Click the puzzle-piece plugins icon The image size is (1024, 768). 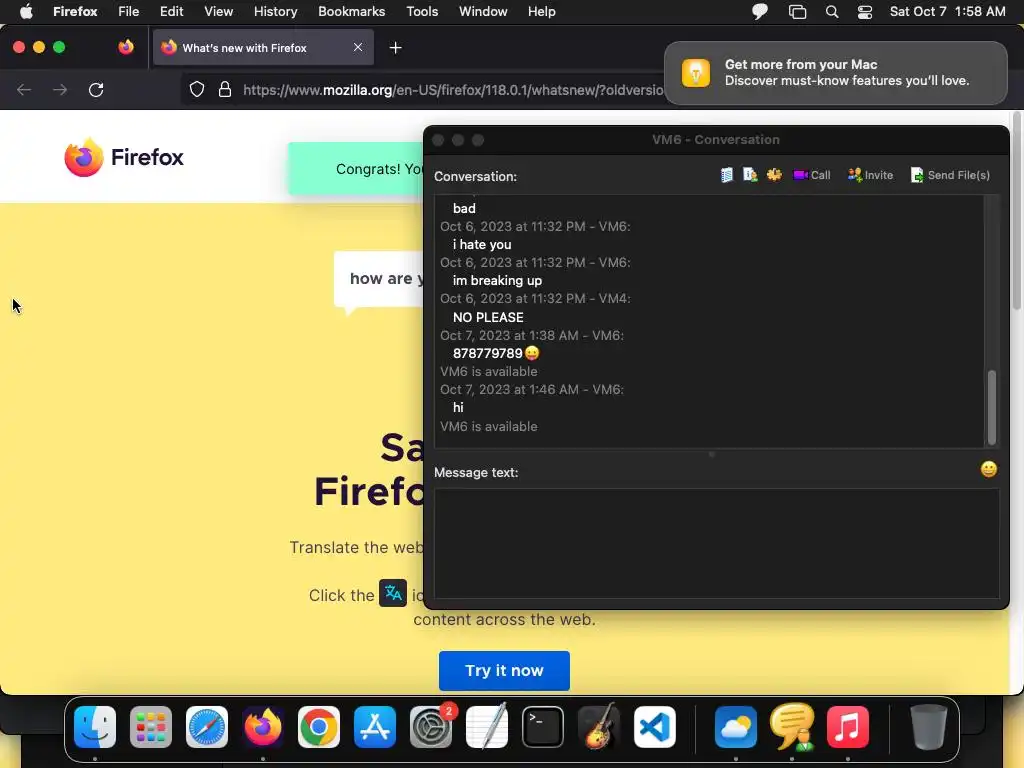[x=774, y=174]
